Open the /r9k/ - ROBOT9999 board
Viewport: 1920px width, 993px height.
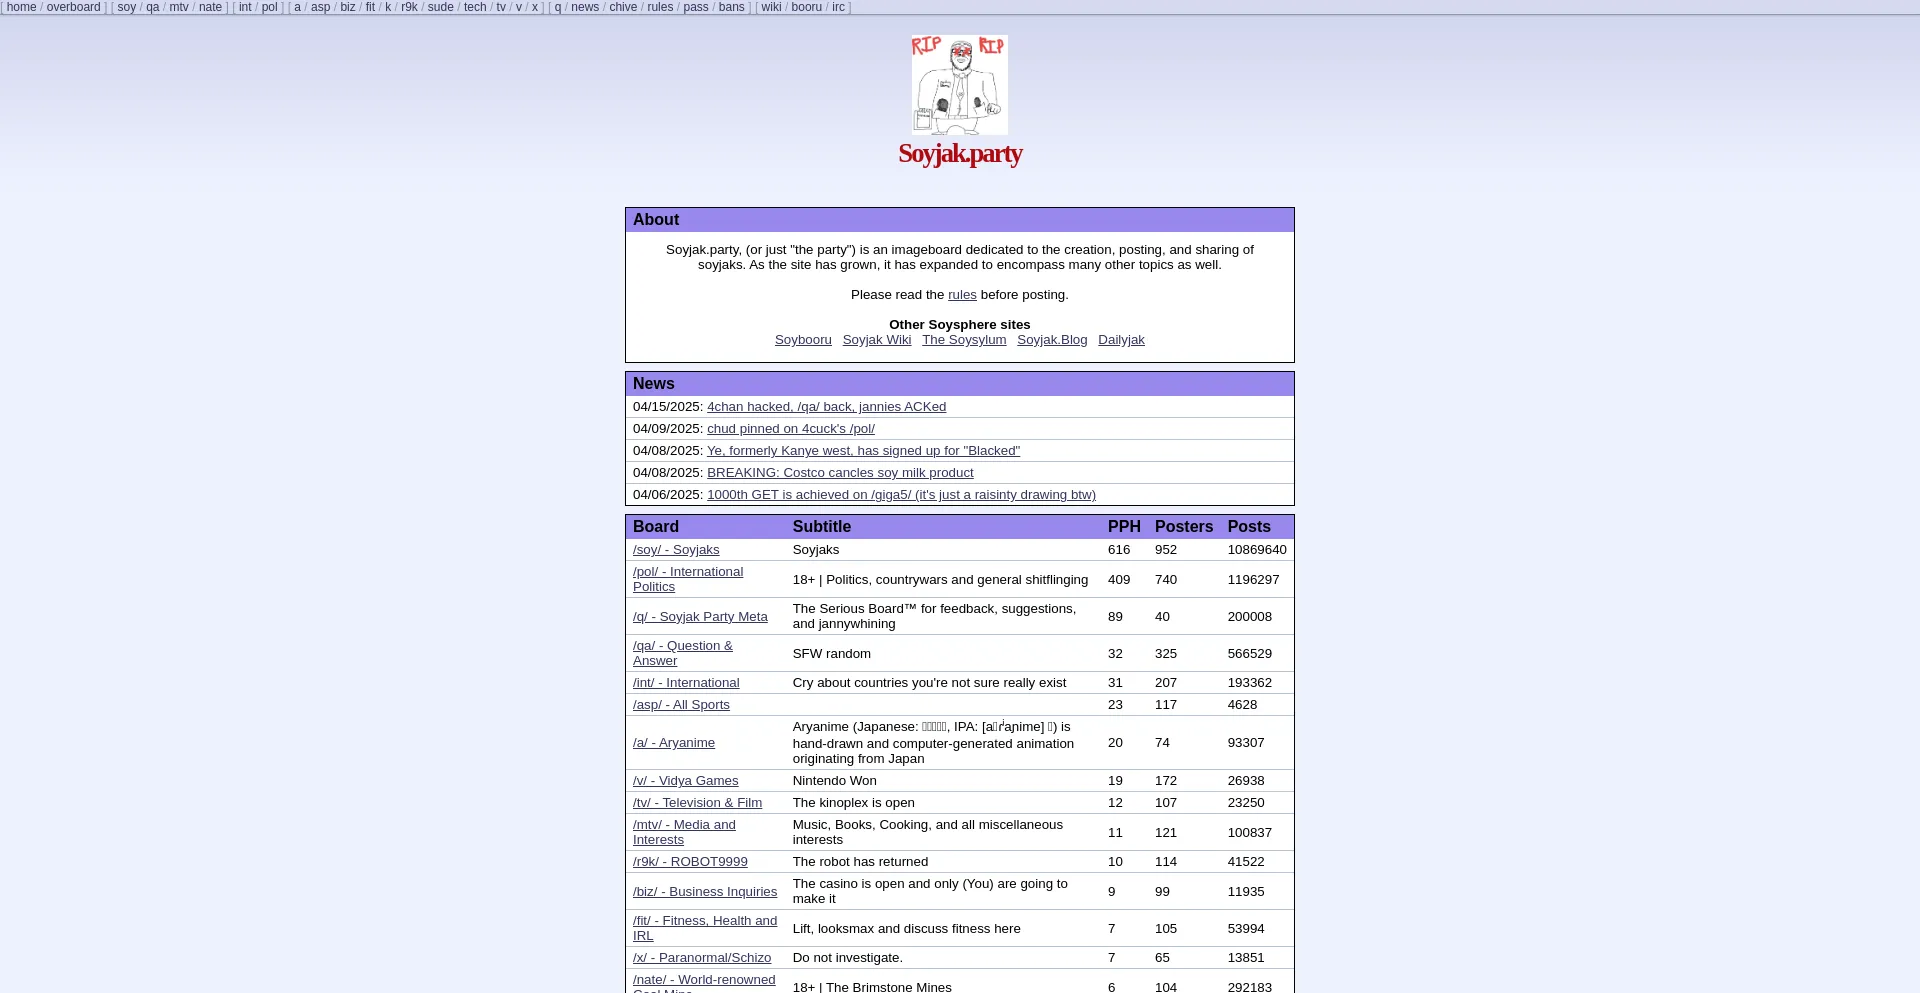point(690,862)
